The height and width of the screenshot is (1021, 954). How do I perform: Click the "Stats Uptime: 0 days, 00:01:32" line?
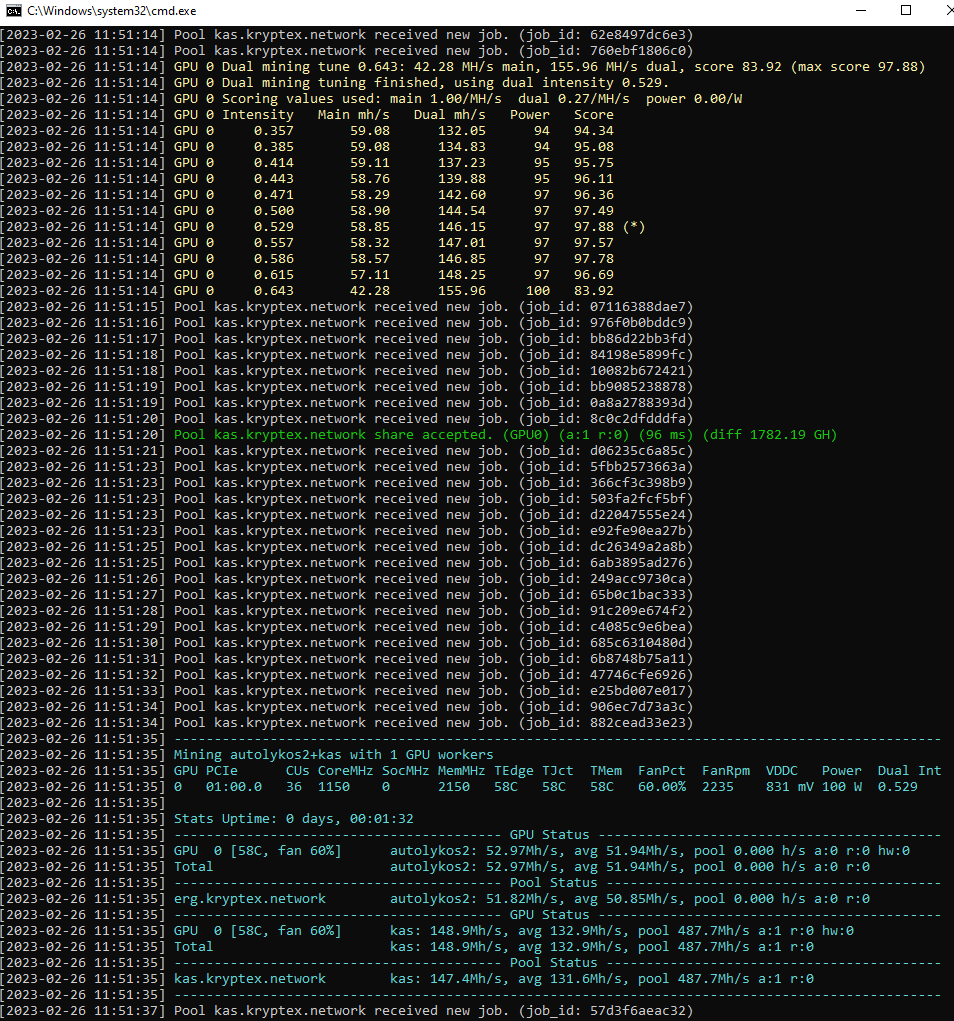click(x=294, y=819)
